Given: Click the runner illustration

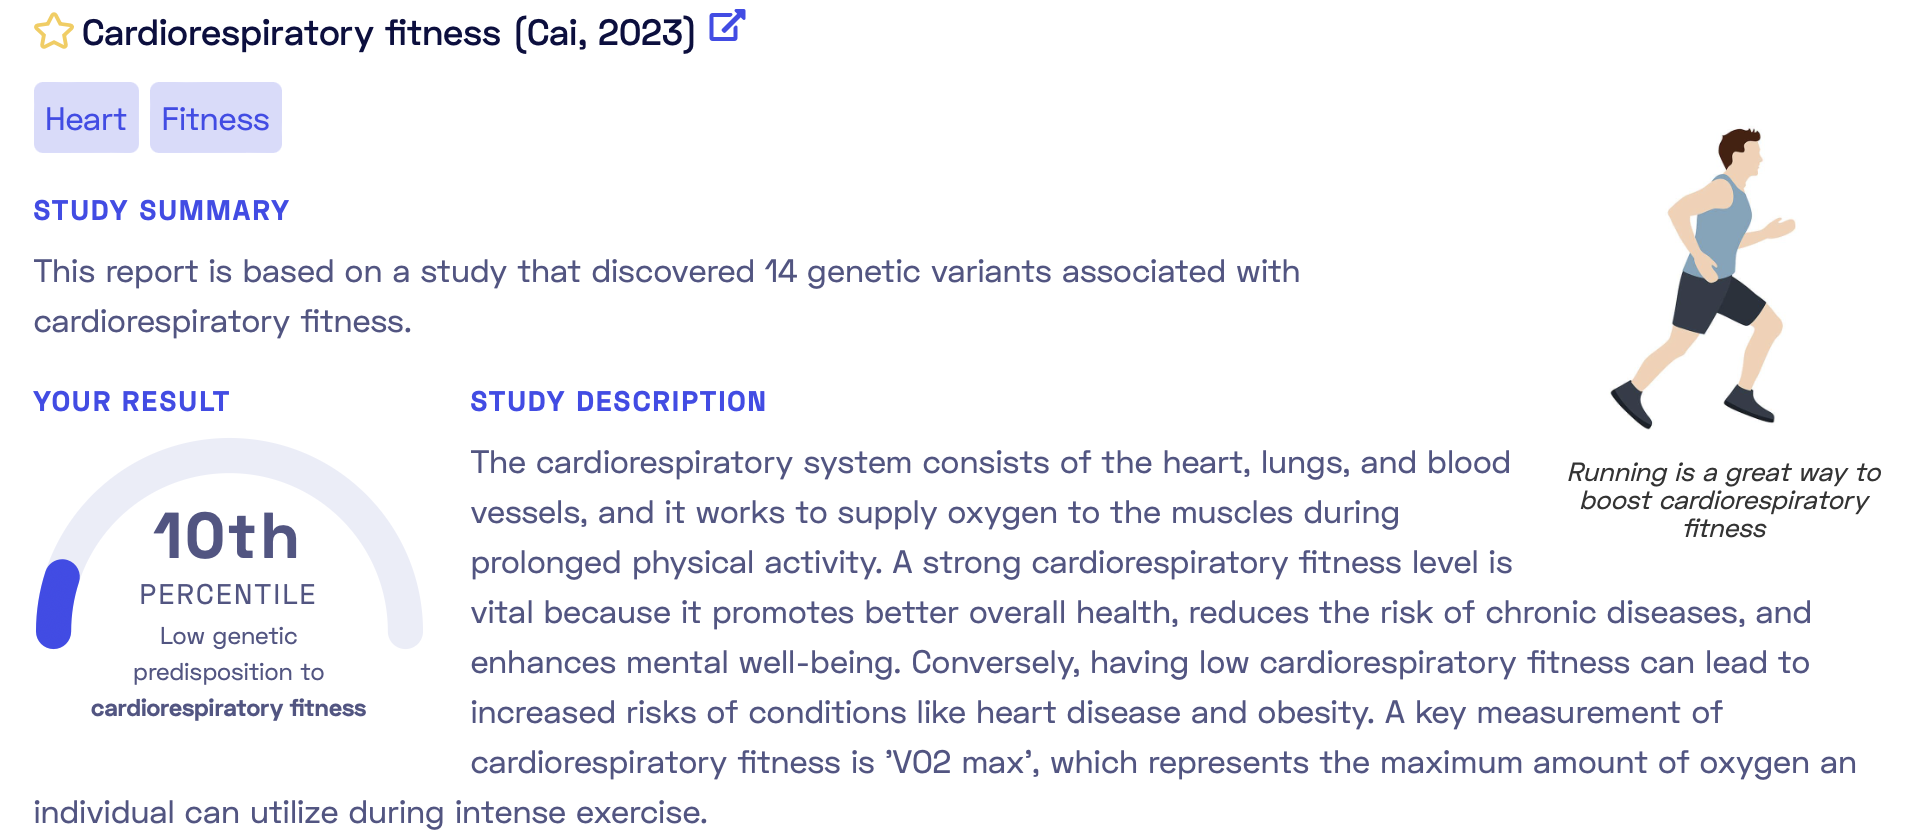Looking at the screenshot, I should click(x=1703, y=278).
